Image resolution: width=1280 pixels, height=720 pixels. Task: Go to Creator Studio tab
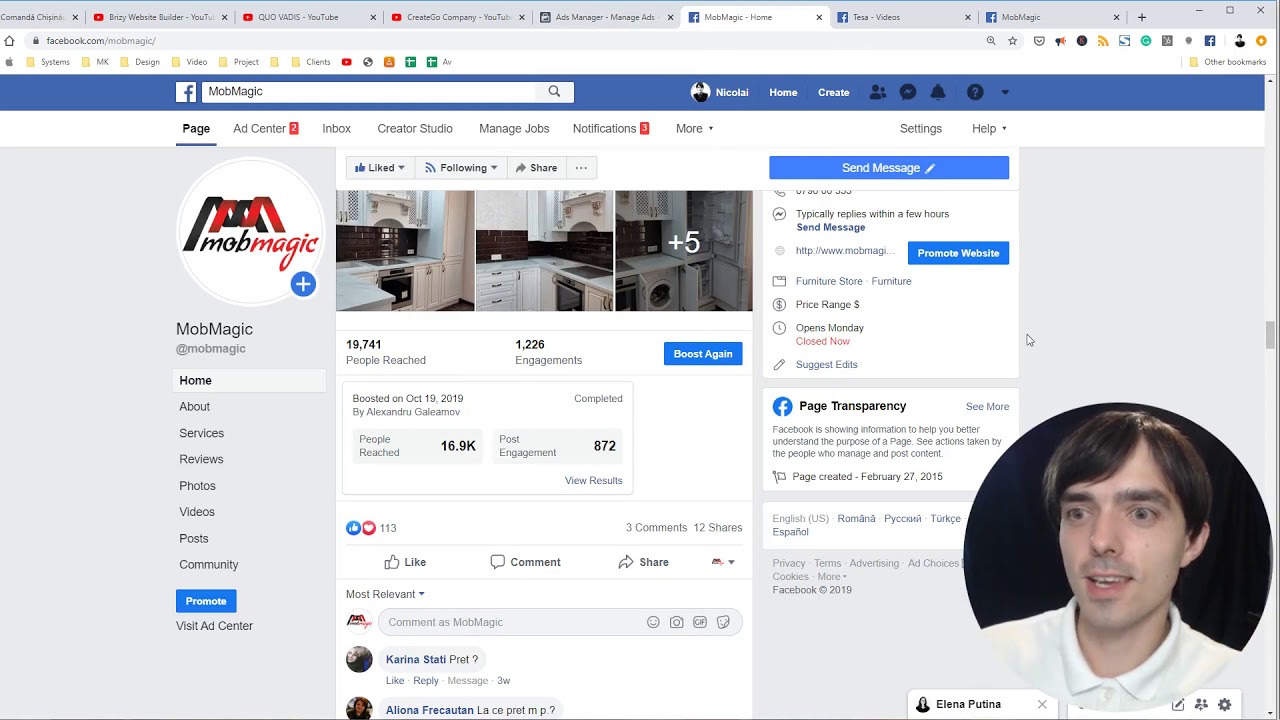(415, 128)
